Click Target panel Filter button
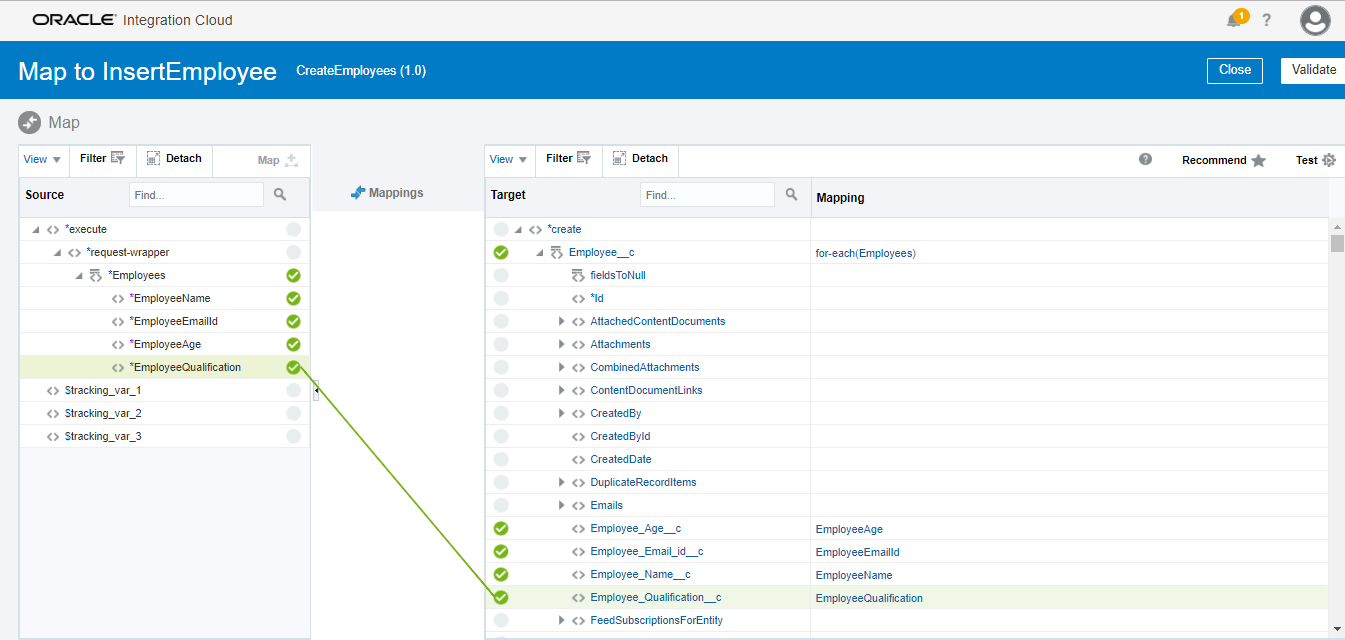 coord(569,158)
